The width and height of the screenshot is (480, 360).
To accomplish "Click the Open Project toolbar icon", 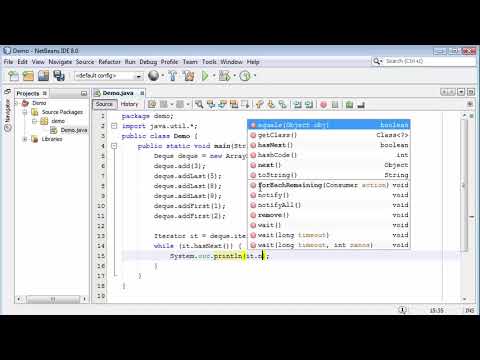I will coord(43,76).
